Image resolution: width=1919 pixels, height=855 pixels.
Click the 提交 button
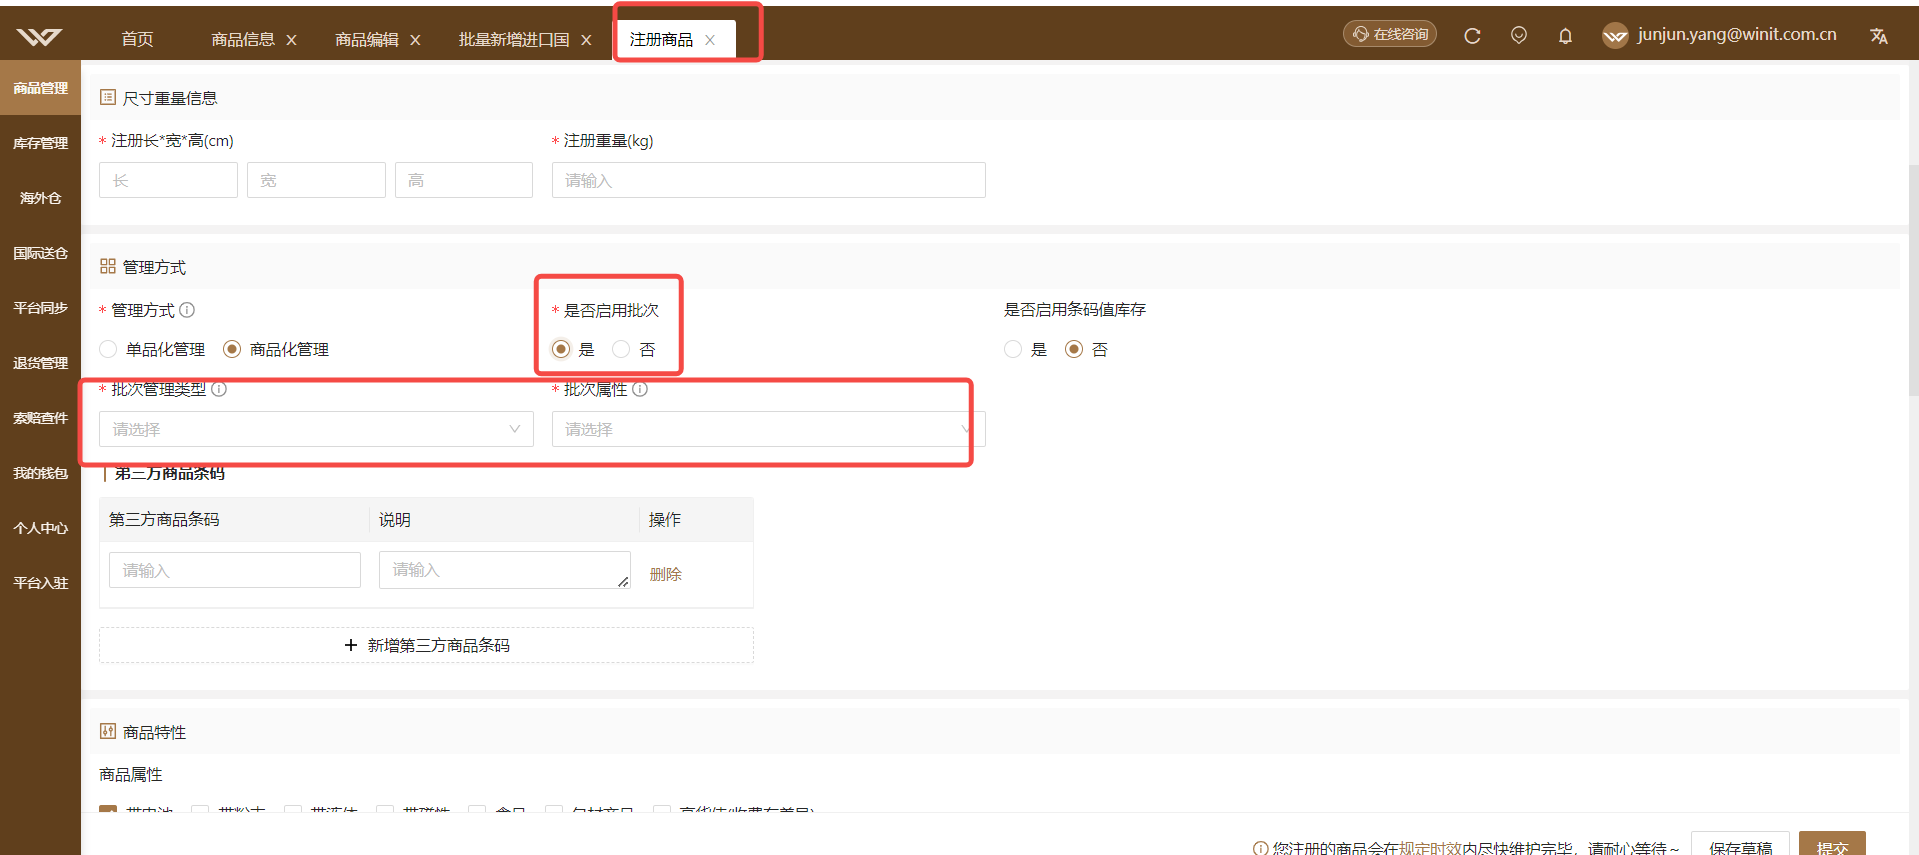[x=1832, y=844]
